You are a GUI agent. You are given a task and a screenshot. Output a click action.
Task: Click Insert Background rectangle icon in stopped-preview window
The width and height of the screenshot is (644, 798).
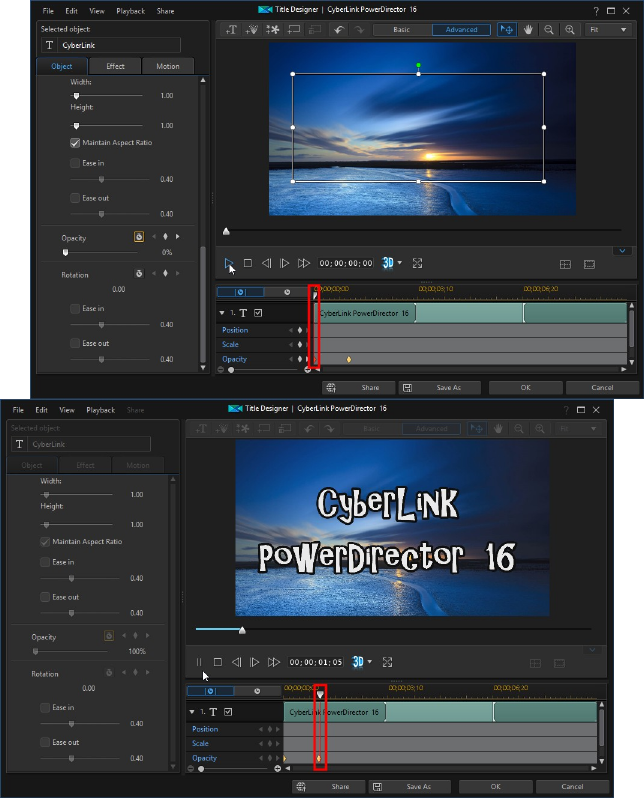[x=294, y=30]
